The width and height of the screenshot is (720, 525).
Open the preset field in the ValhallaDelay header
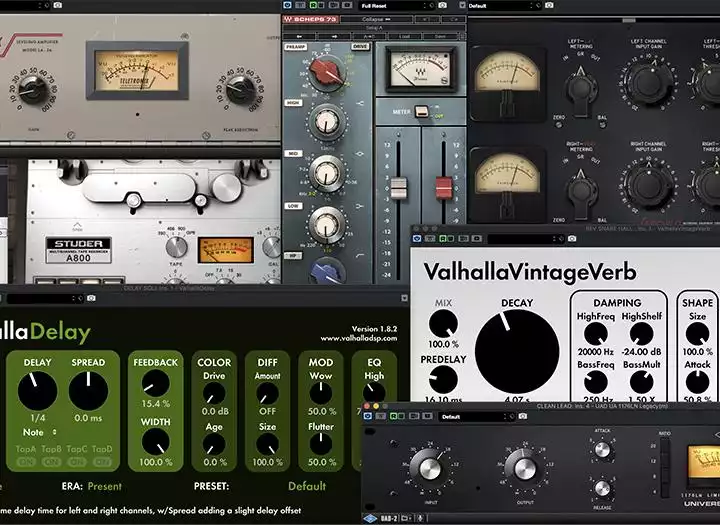click(45, 298)
